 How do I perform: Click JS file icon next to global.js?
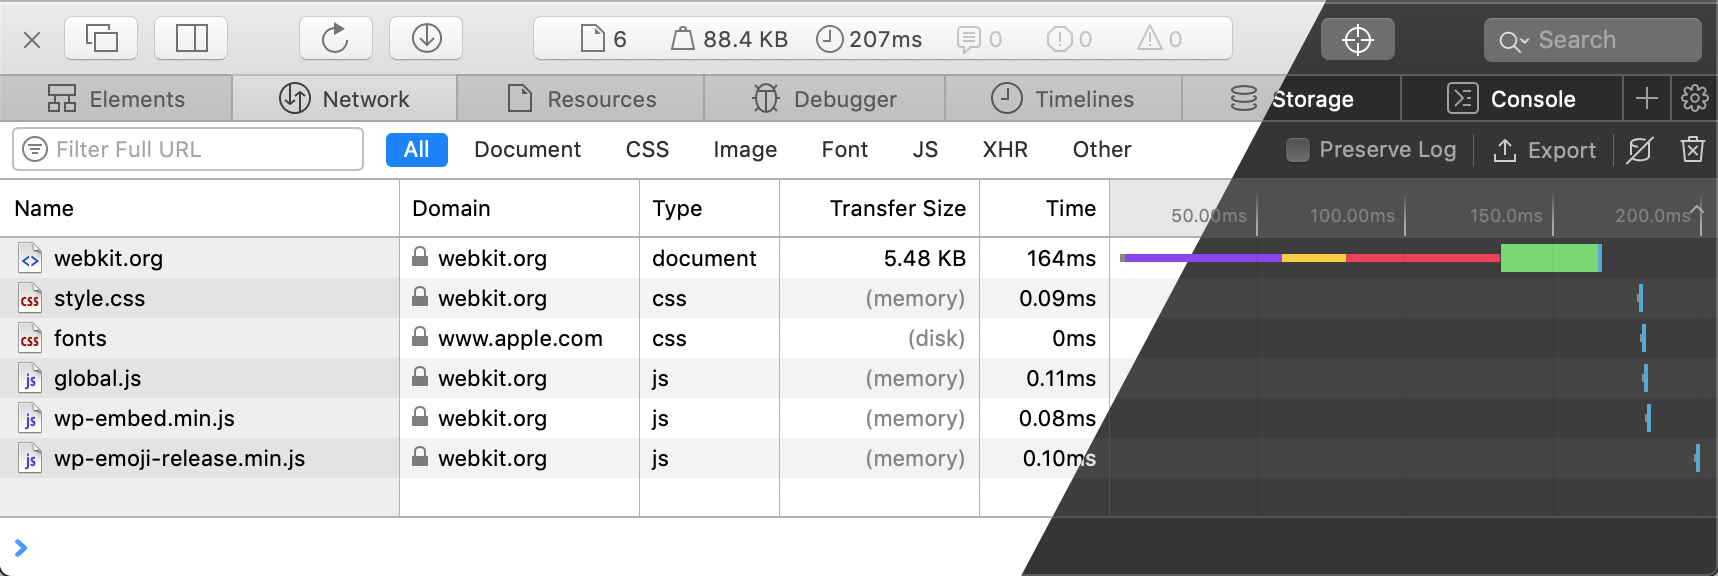(x=30, y=378)
